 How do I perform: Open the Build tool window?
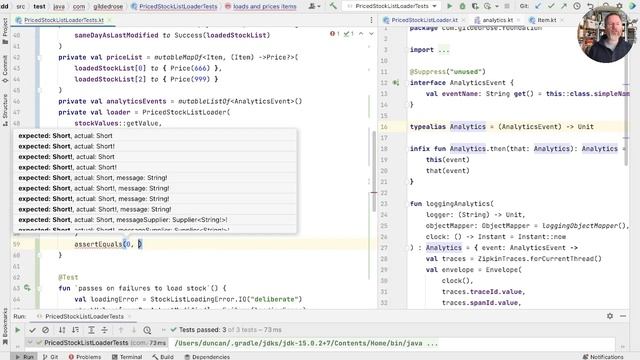[163, 357]
